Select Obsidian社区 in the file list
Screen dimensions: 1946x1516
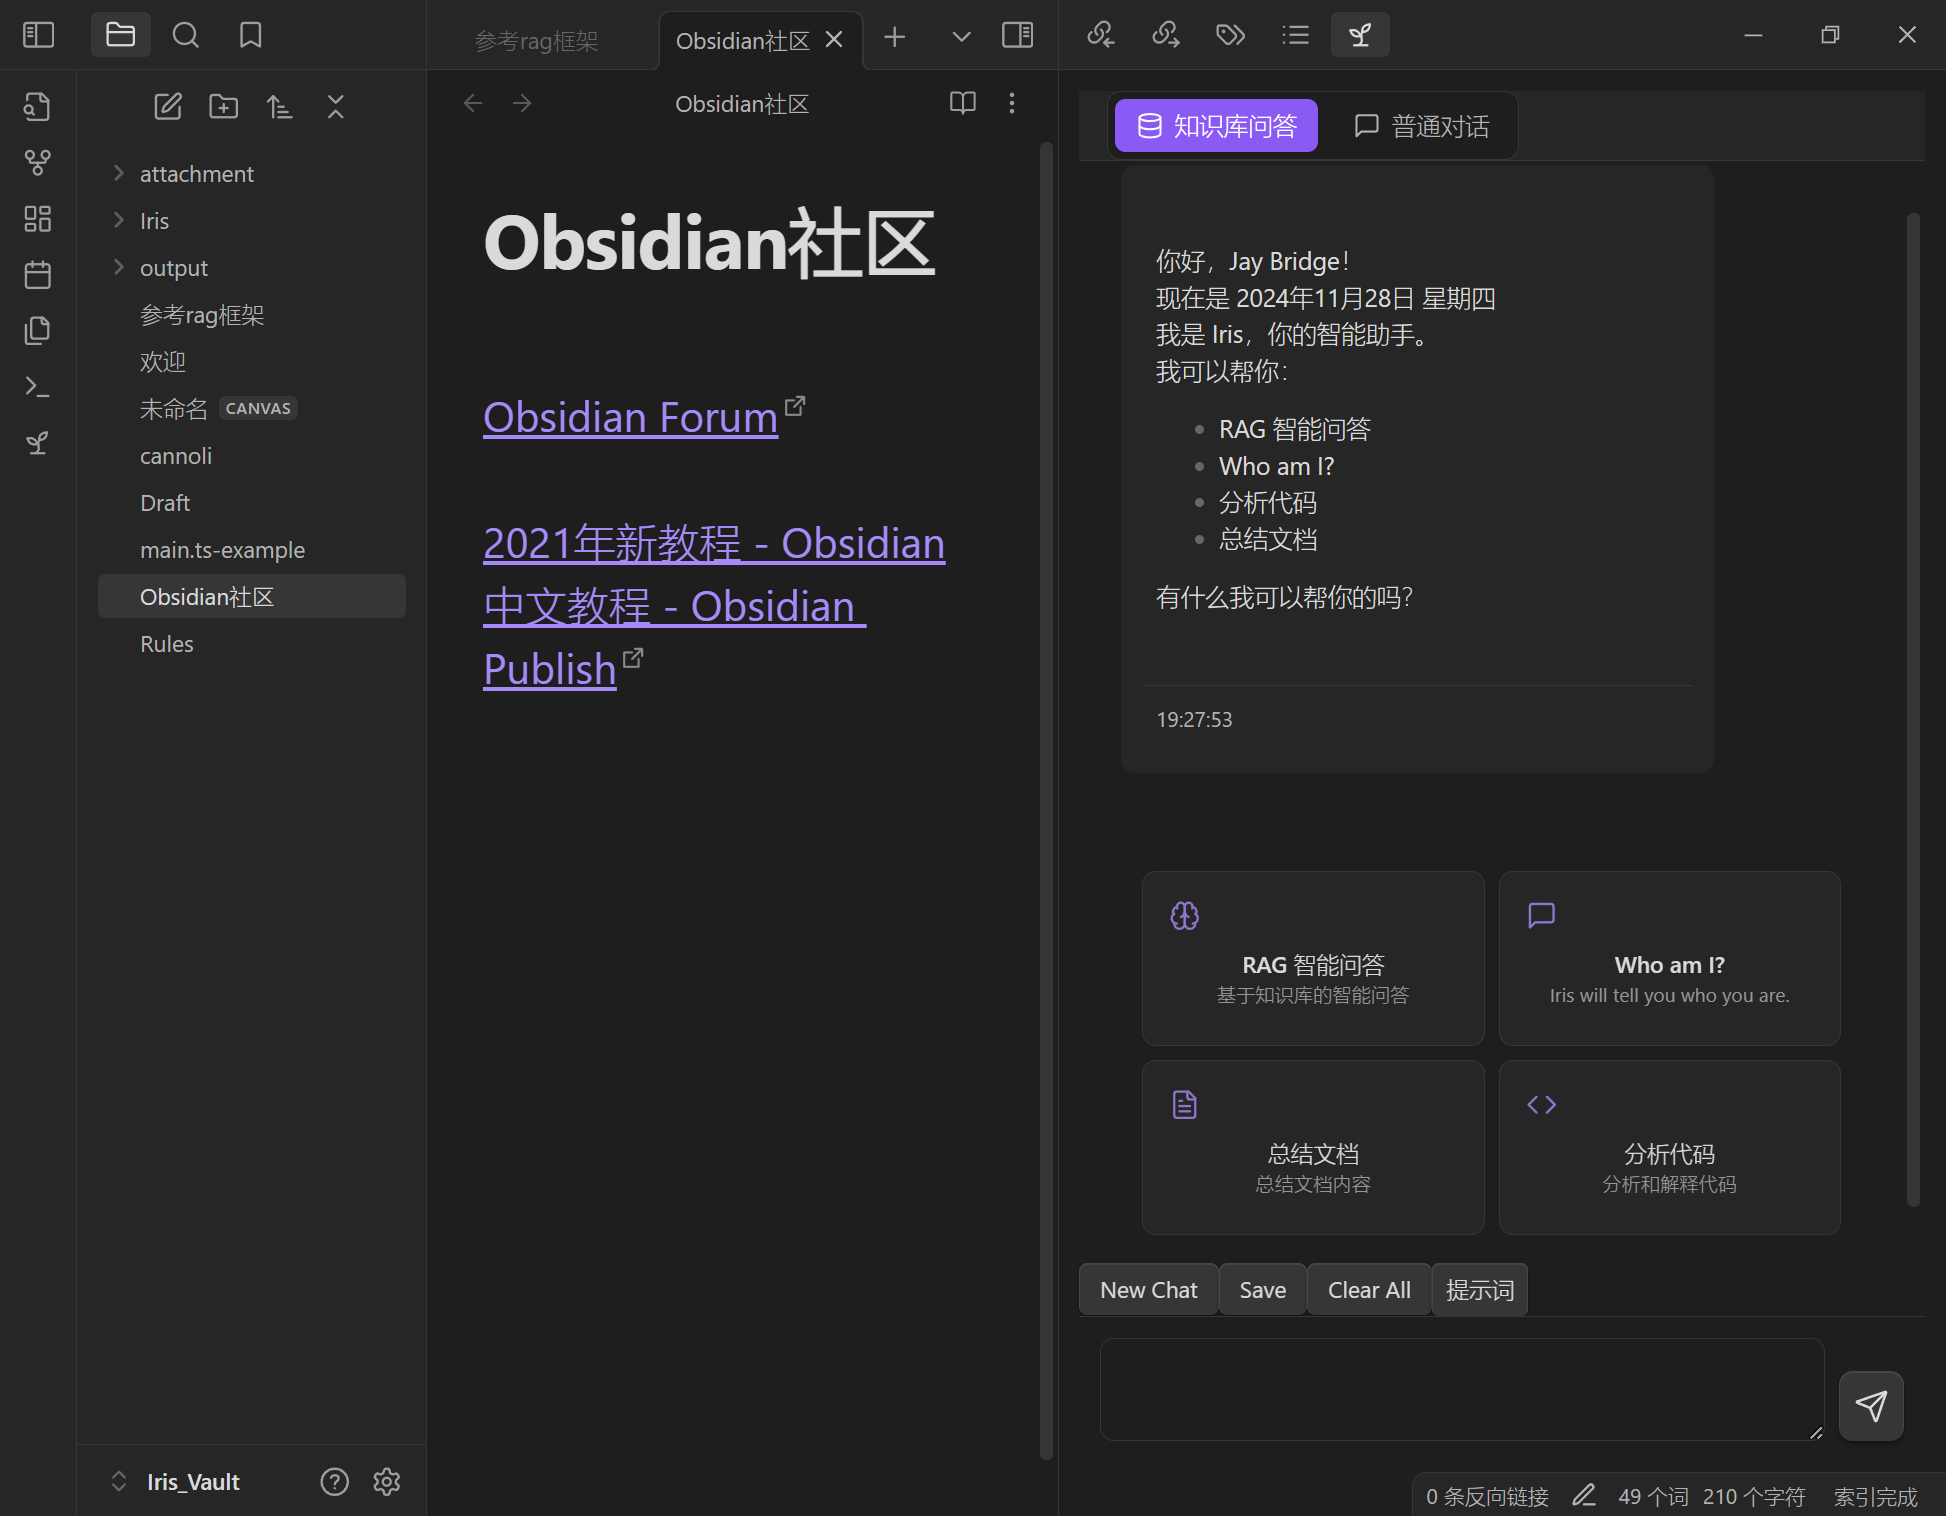pyautogui.click(x=252, y=597)
